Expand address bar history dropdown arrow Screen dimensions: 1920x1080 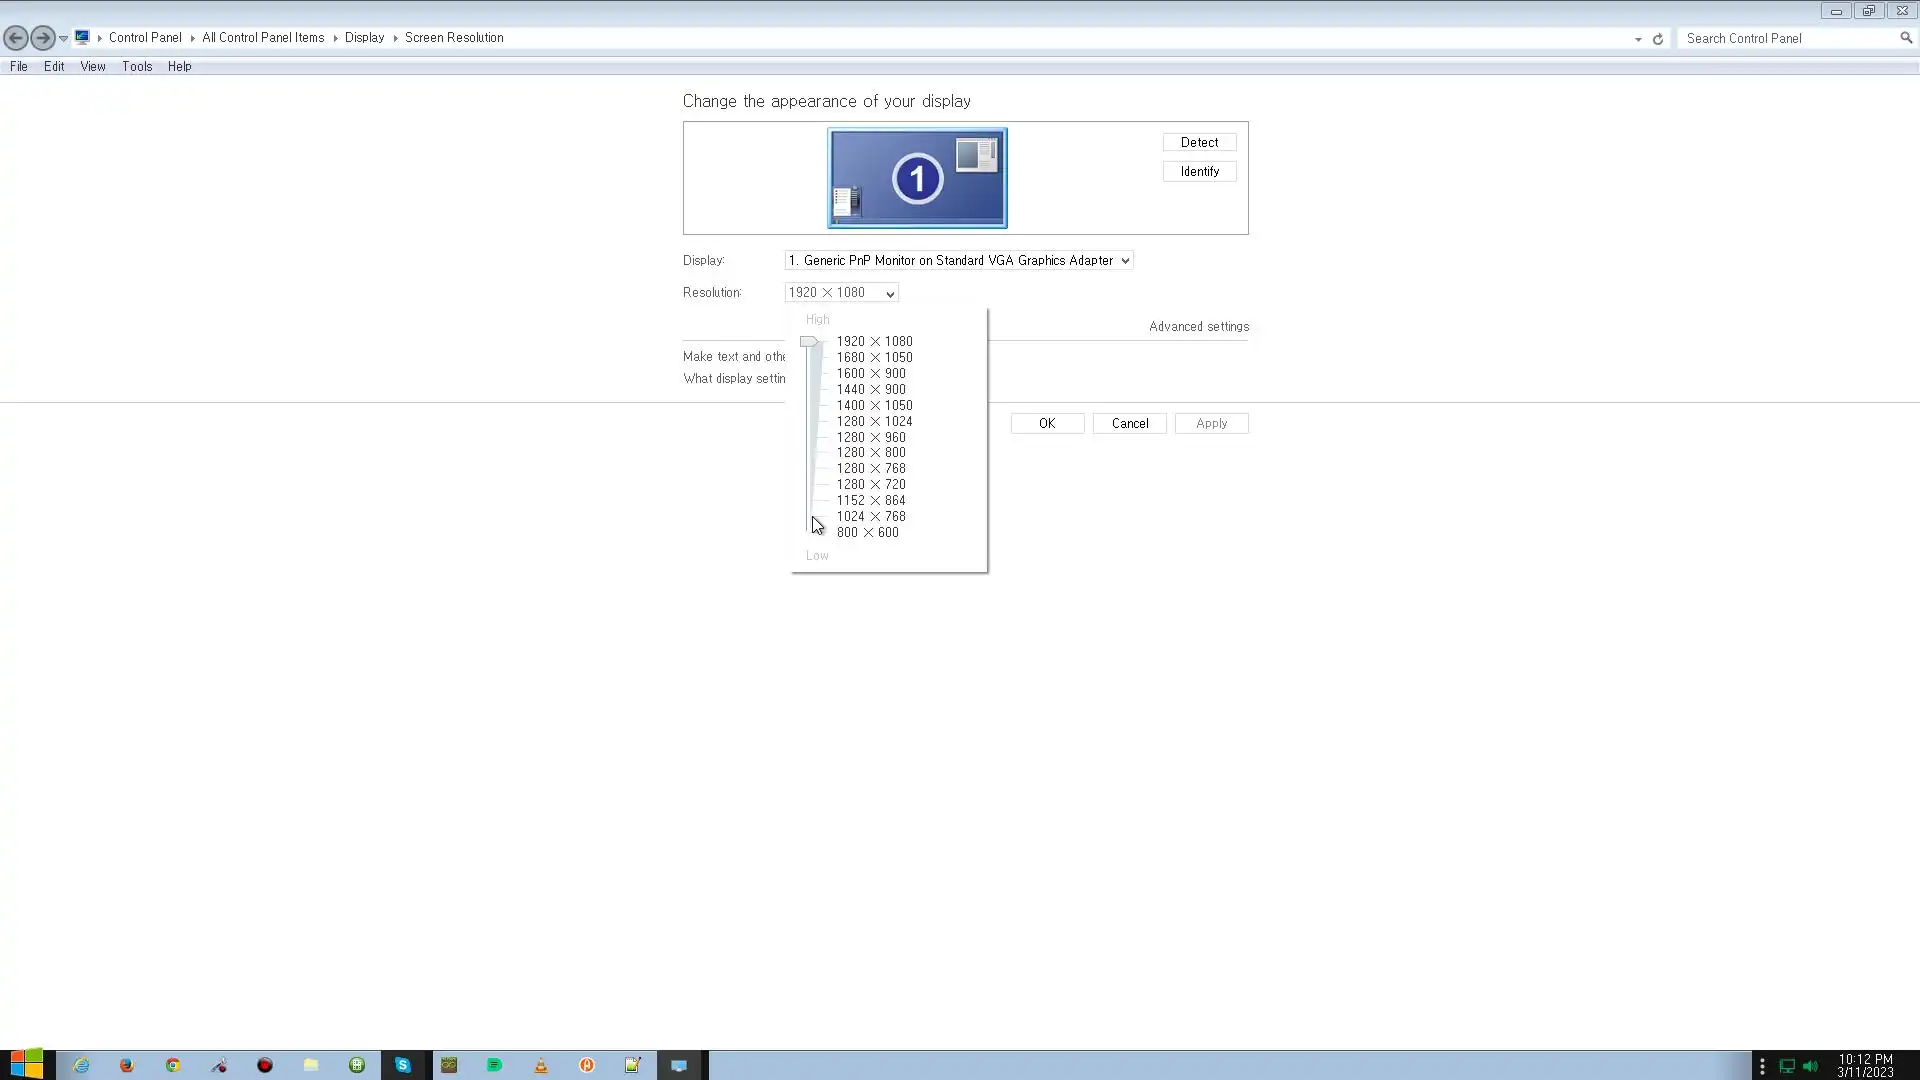click(x=1638, y=39)
